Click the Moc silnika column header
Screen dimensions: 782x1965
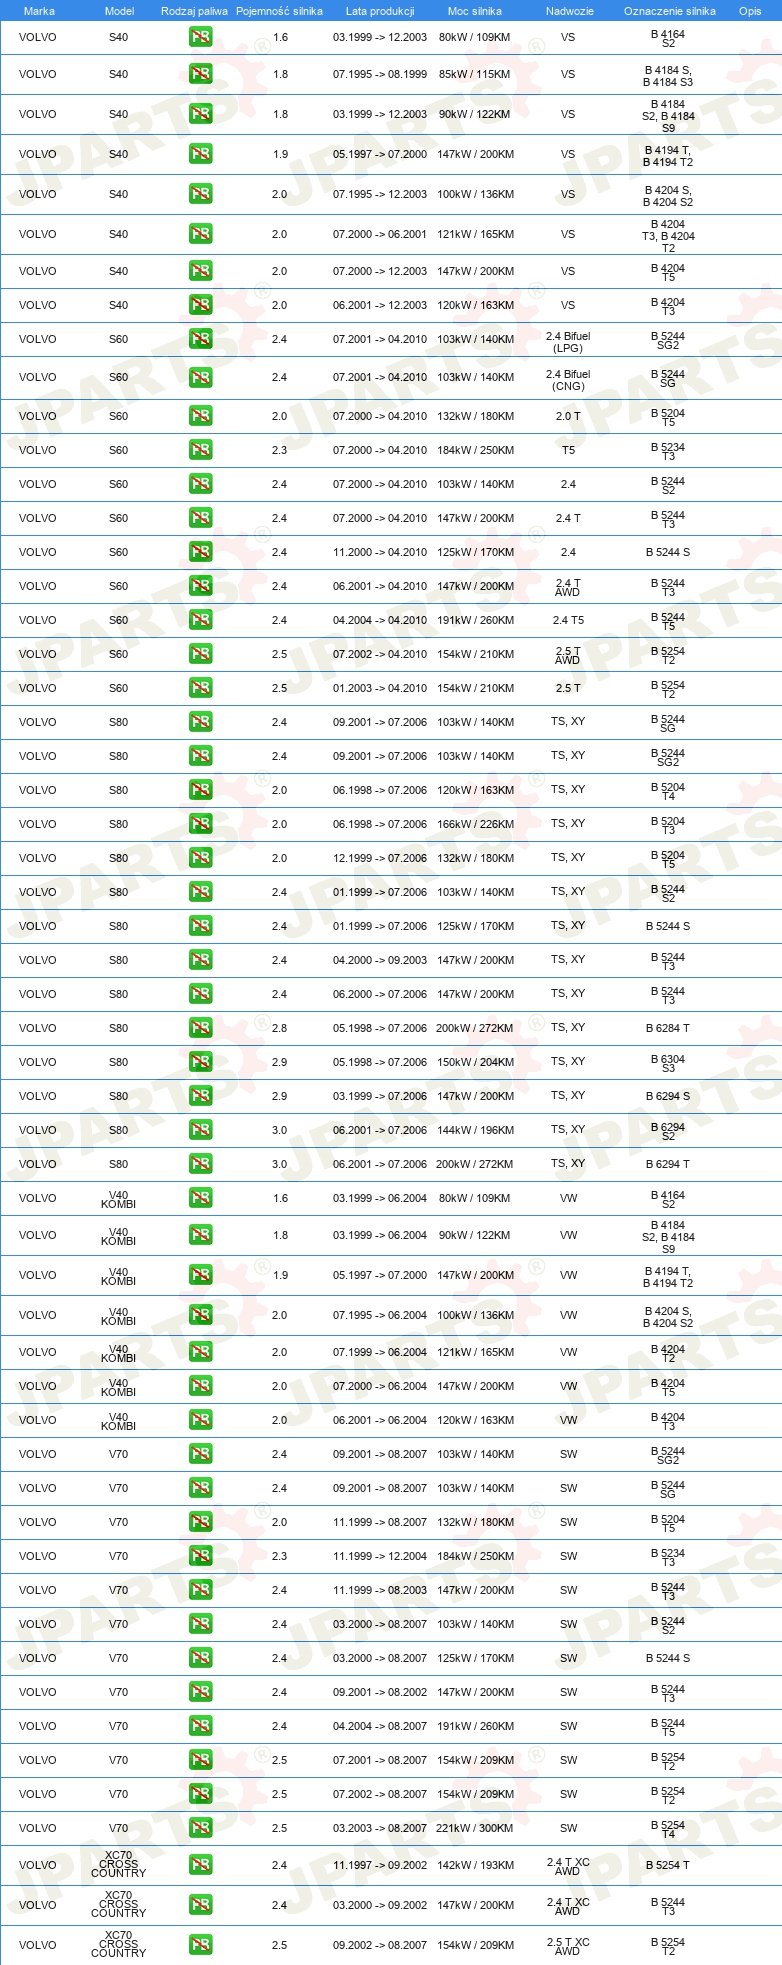(475, 11)
